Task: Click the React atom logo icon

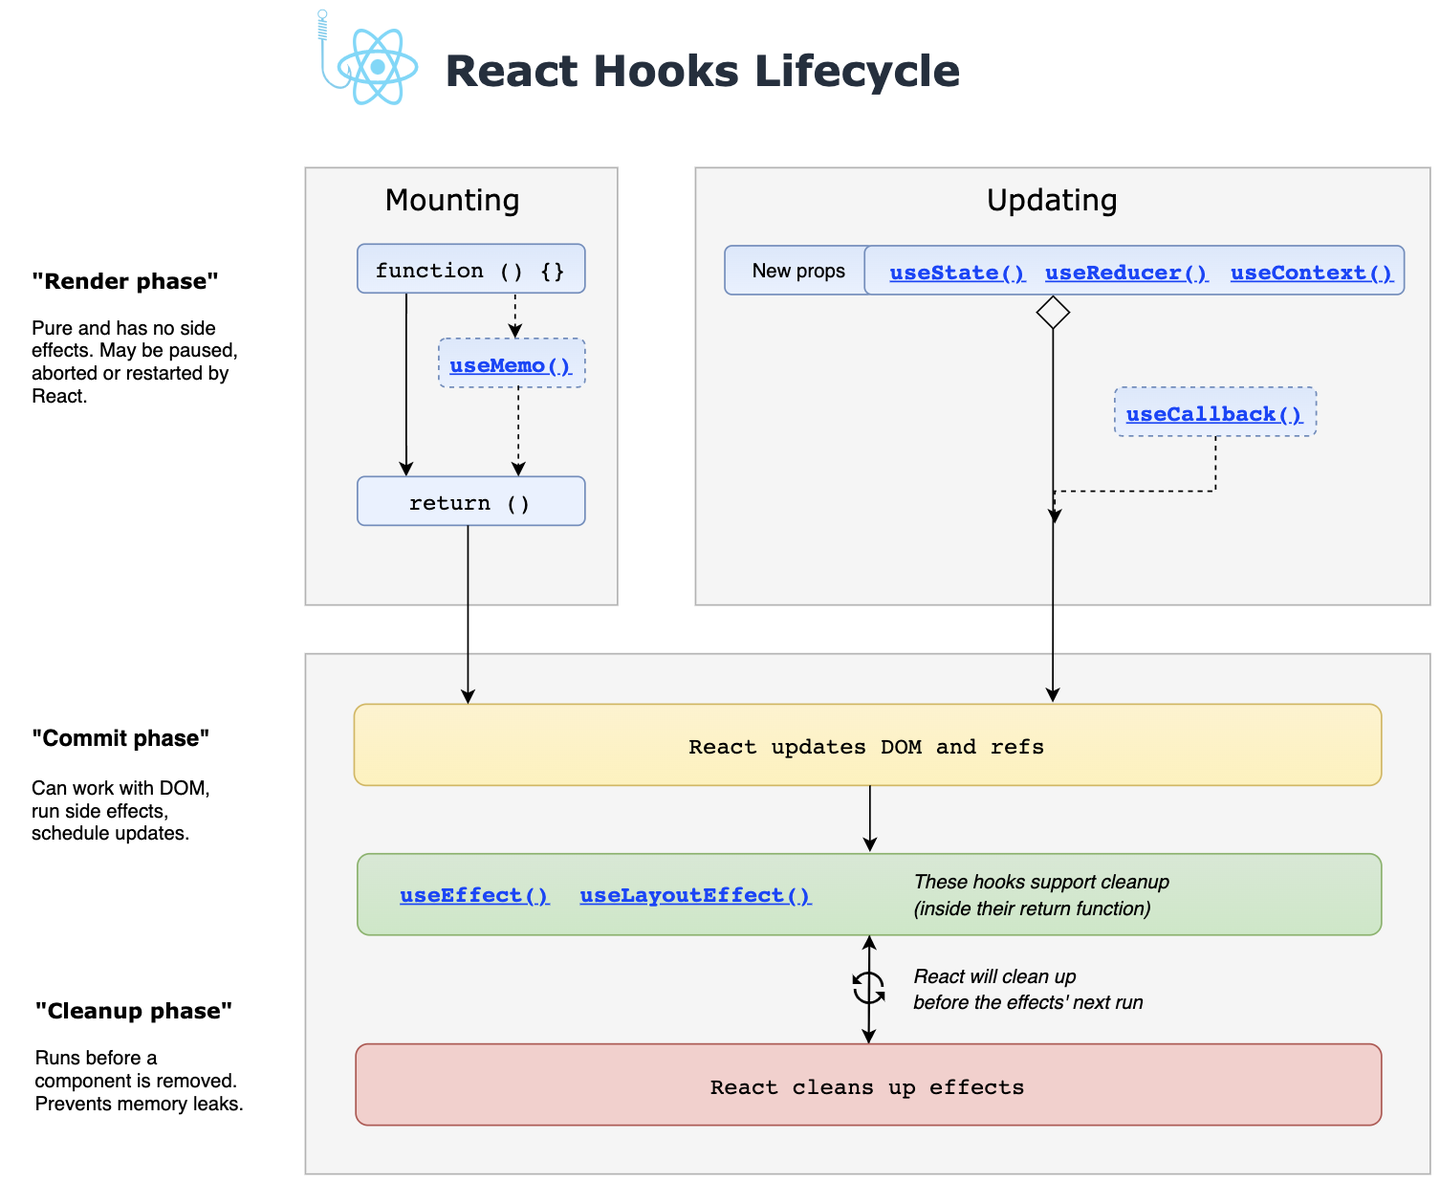Action: point(378,68)
